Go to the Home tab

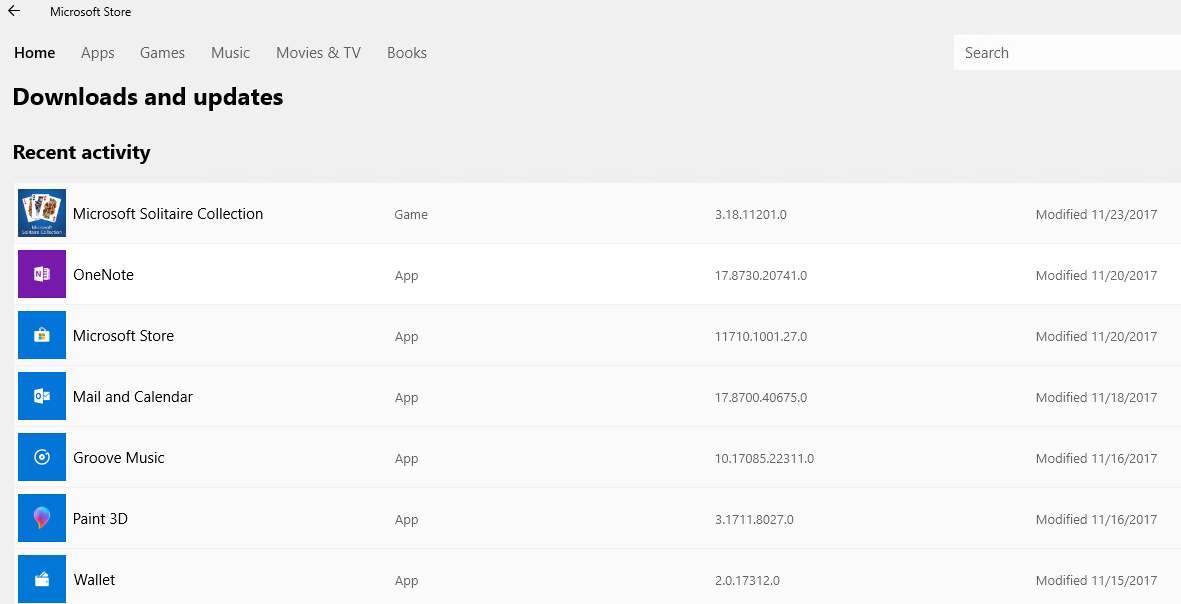pyautogui.click(x=35, y=53)
